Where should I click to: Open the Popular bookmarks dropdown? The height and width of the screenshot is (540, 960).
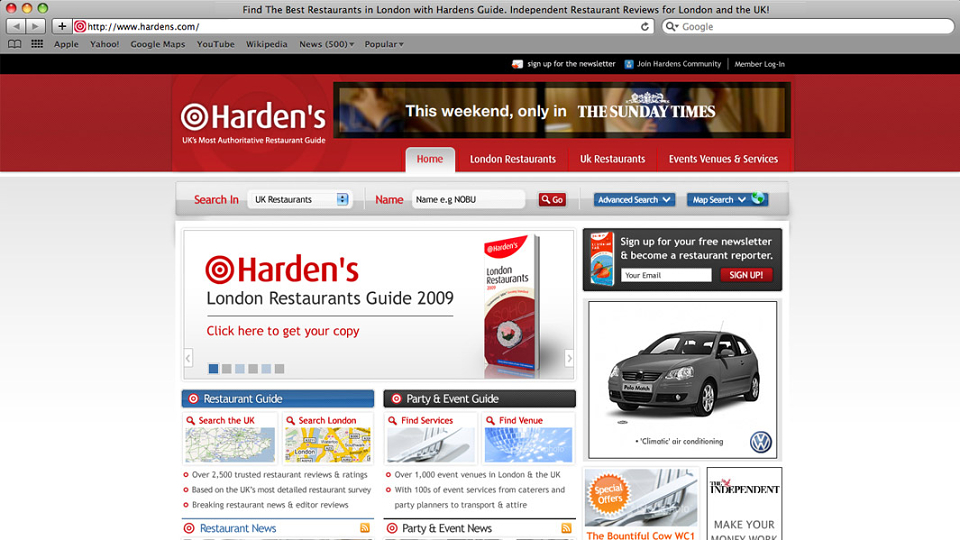pos(384,44)
